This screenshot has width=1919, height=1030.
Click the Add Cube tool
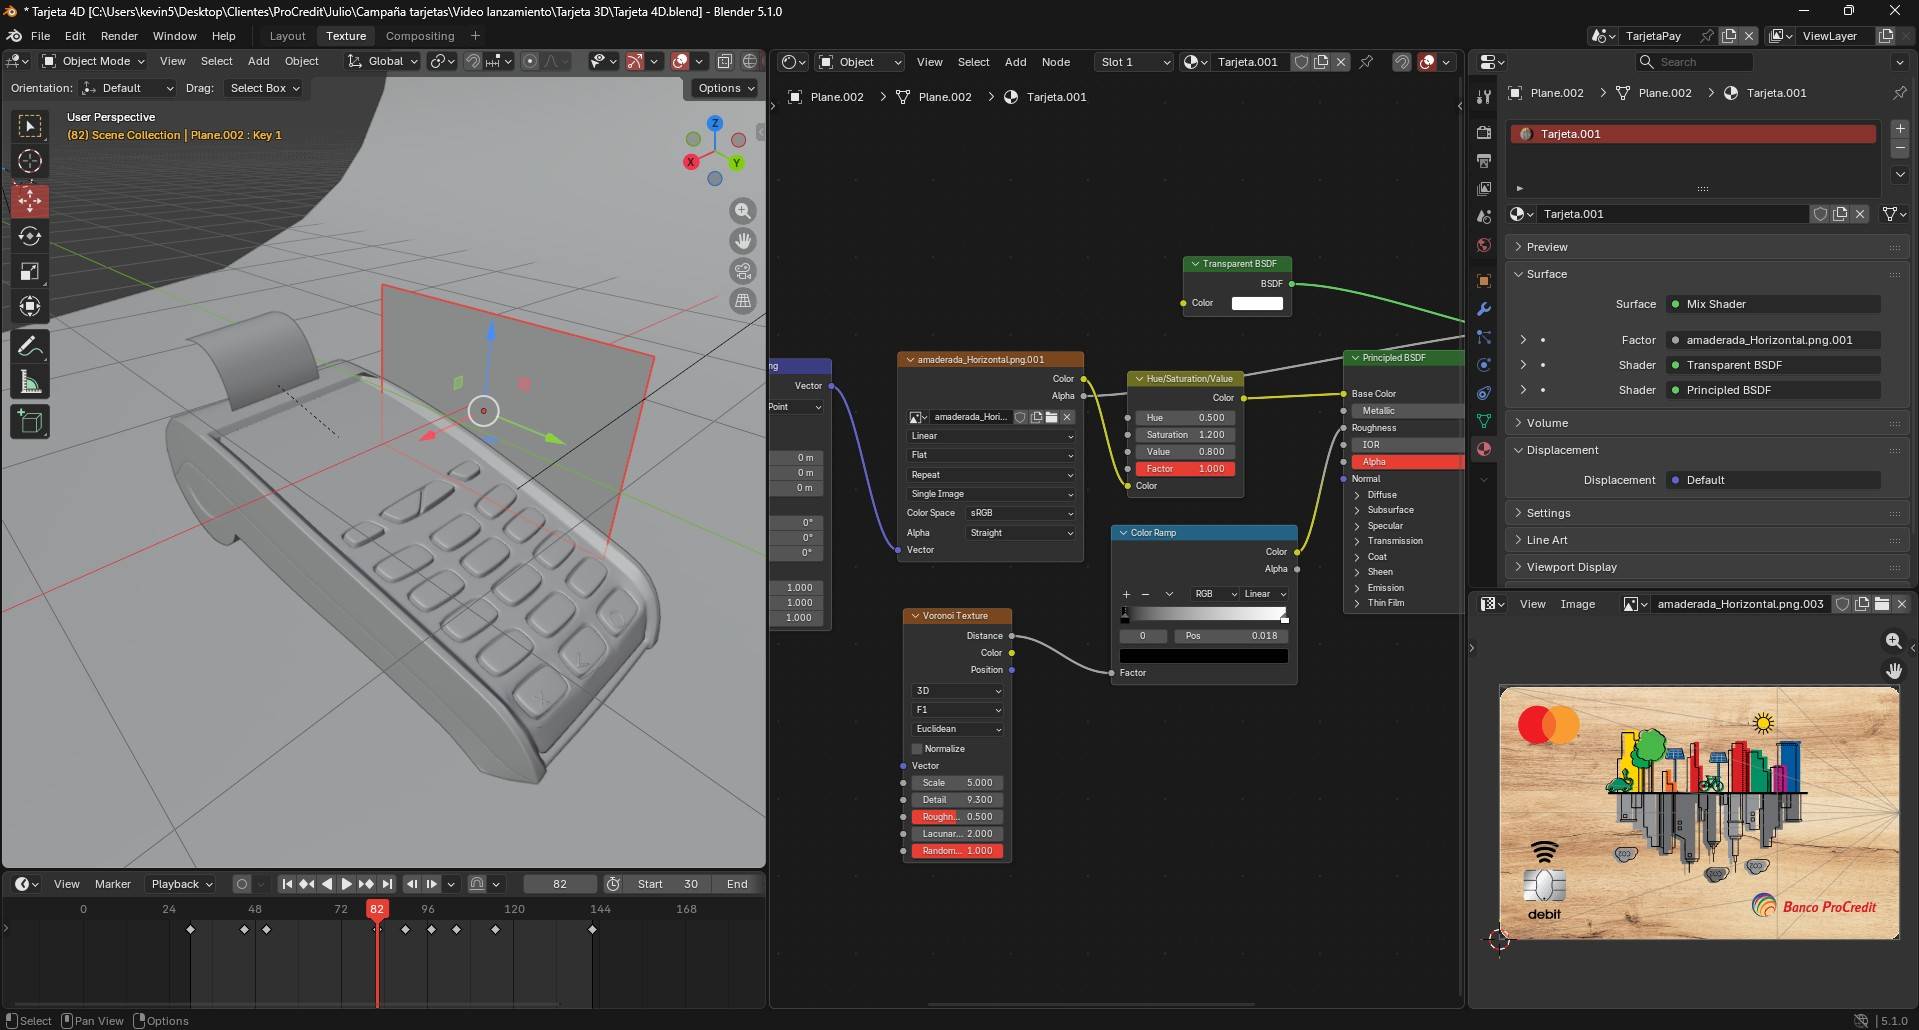[30, 422]
